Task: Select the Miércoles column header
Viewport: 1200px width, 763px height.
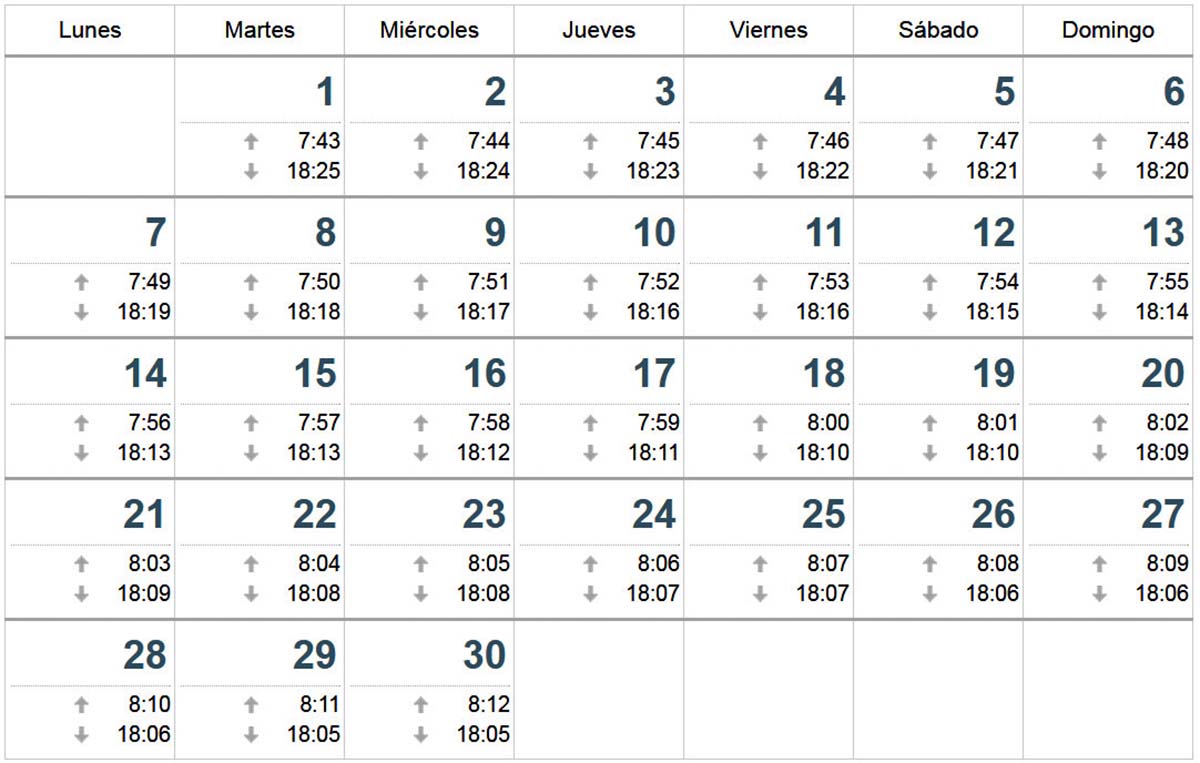Action: coord(429,30)
